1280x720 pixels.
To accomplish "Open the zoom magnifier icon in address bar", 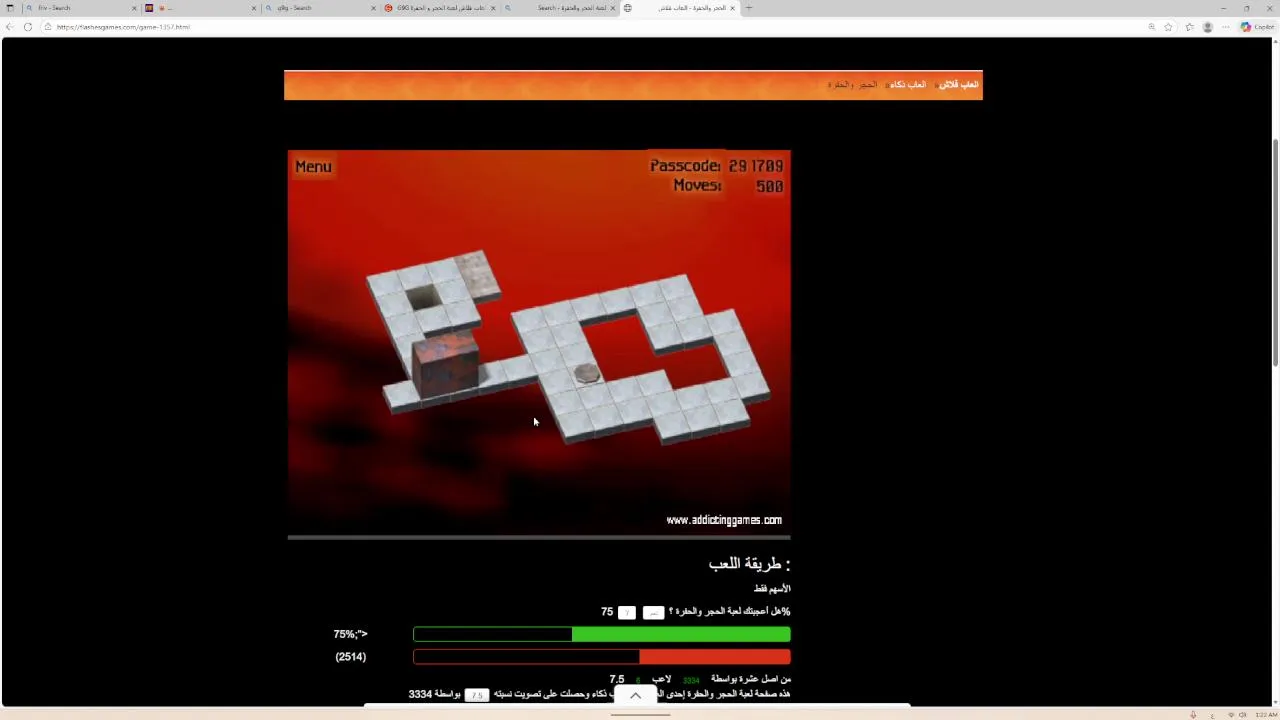I will pos(1152,27).
